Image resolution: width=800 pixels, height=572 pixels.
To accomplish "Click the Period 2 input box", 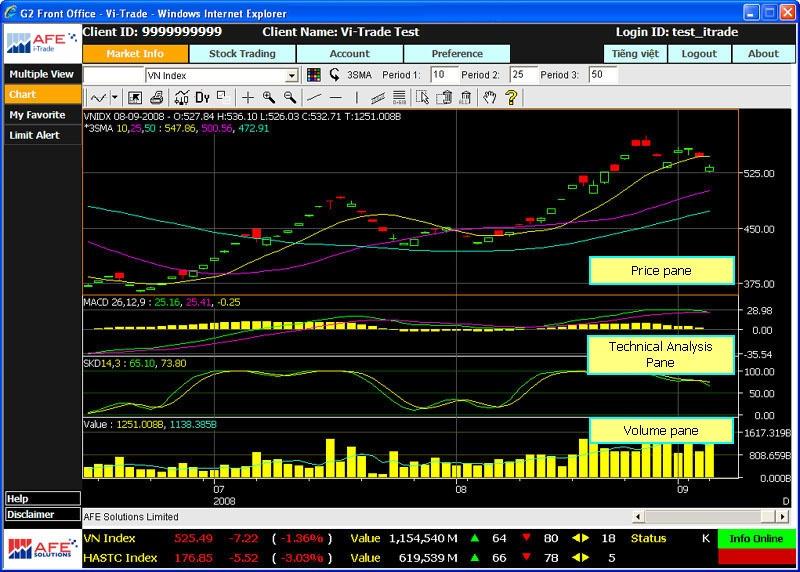I will (x=521, y=74).
